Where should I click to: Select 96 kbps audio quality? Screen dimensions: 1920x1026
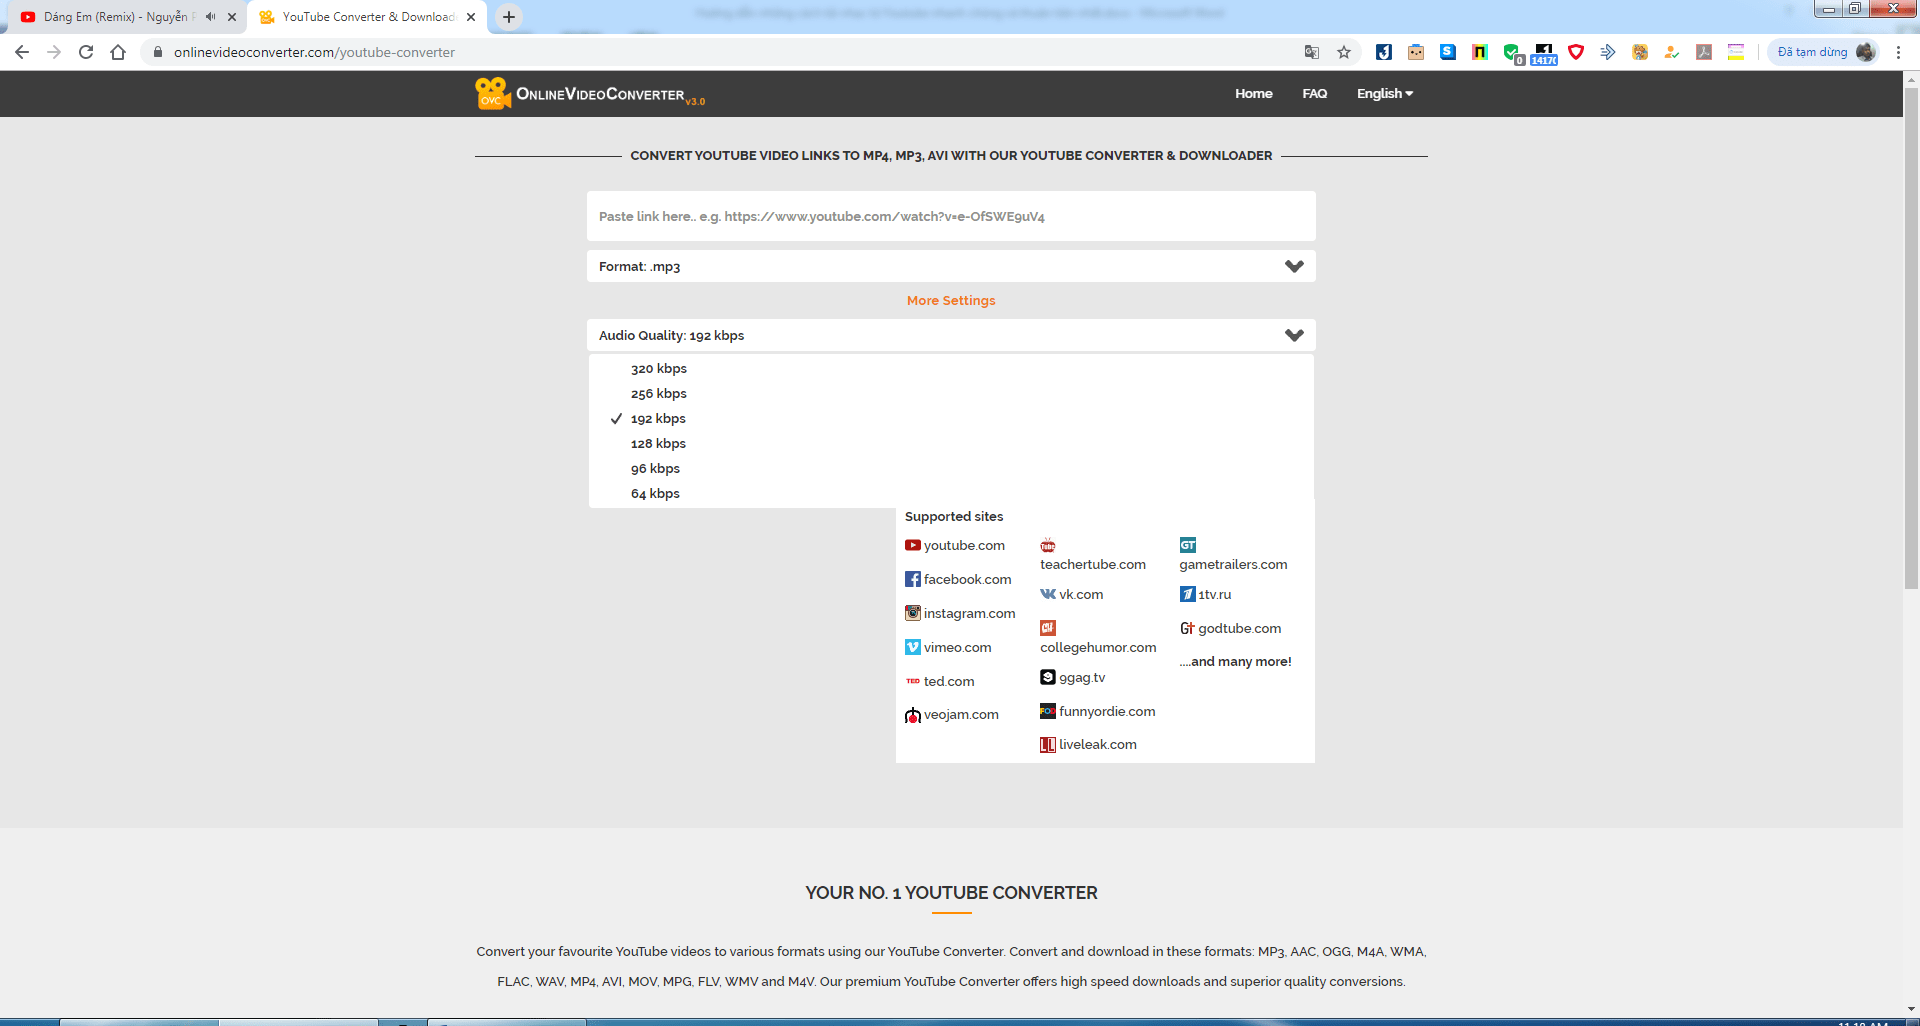point(655,468)
